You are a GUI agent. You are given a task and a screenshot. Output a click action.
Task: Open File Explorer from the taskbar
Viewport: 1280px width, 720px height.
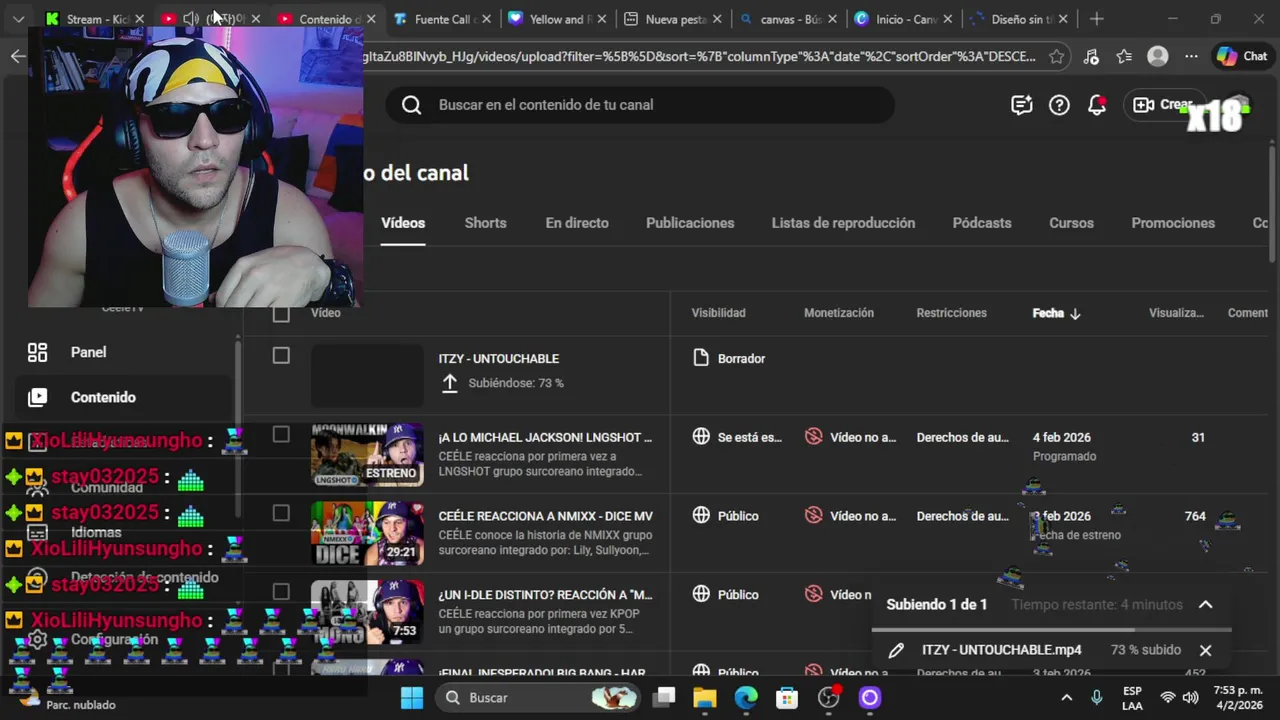[705, 698]
